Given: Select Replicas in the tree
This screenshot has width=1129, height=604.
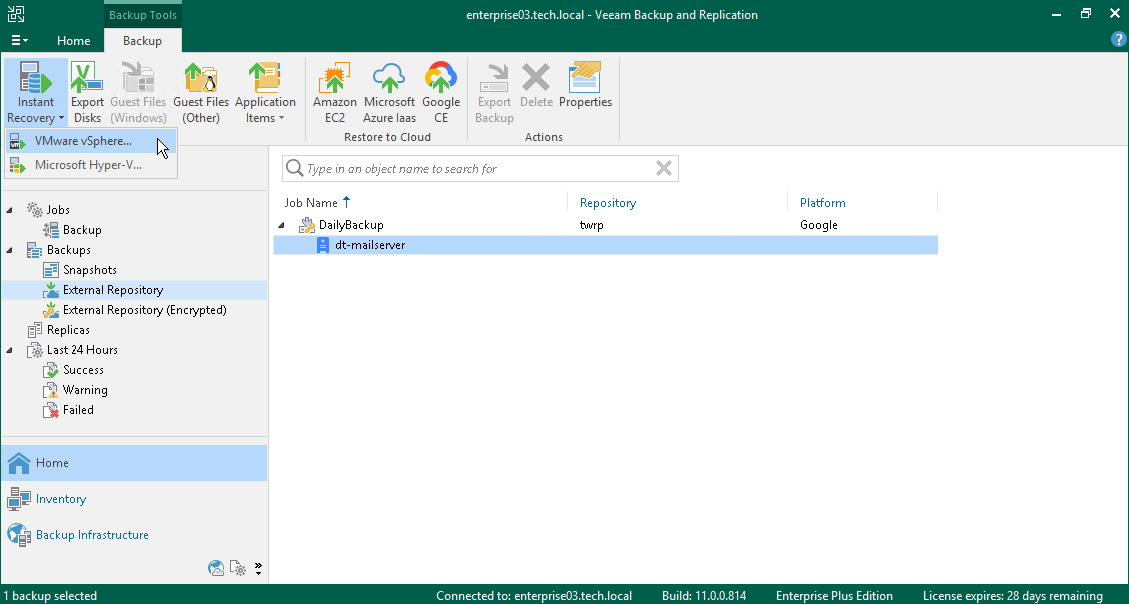Looking at the screenshot, I should click(x=68, y=330).
